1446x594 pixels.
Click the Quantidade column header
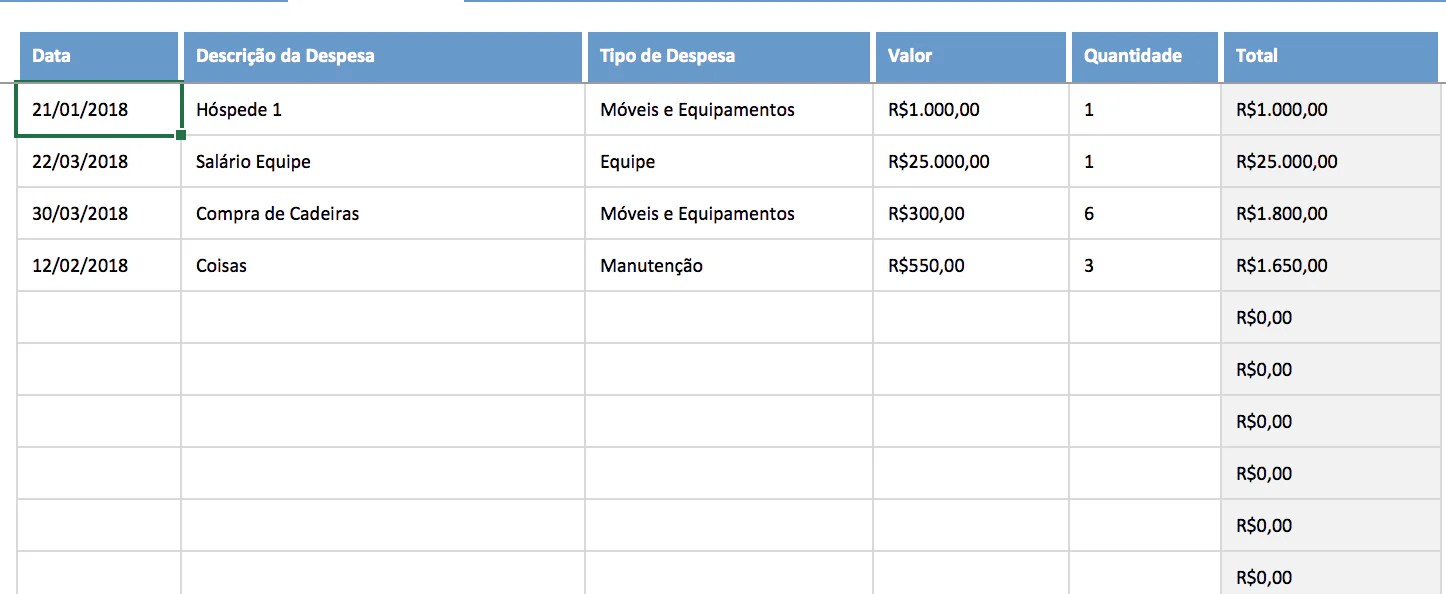coord(1144,56)
